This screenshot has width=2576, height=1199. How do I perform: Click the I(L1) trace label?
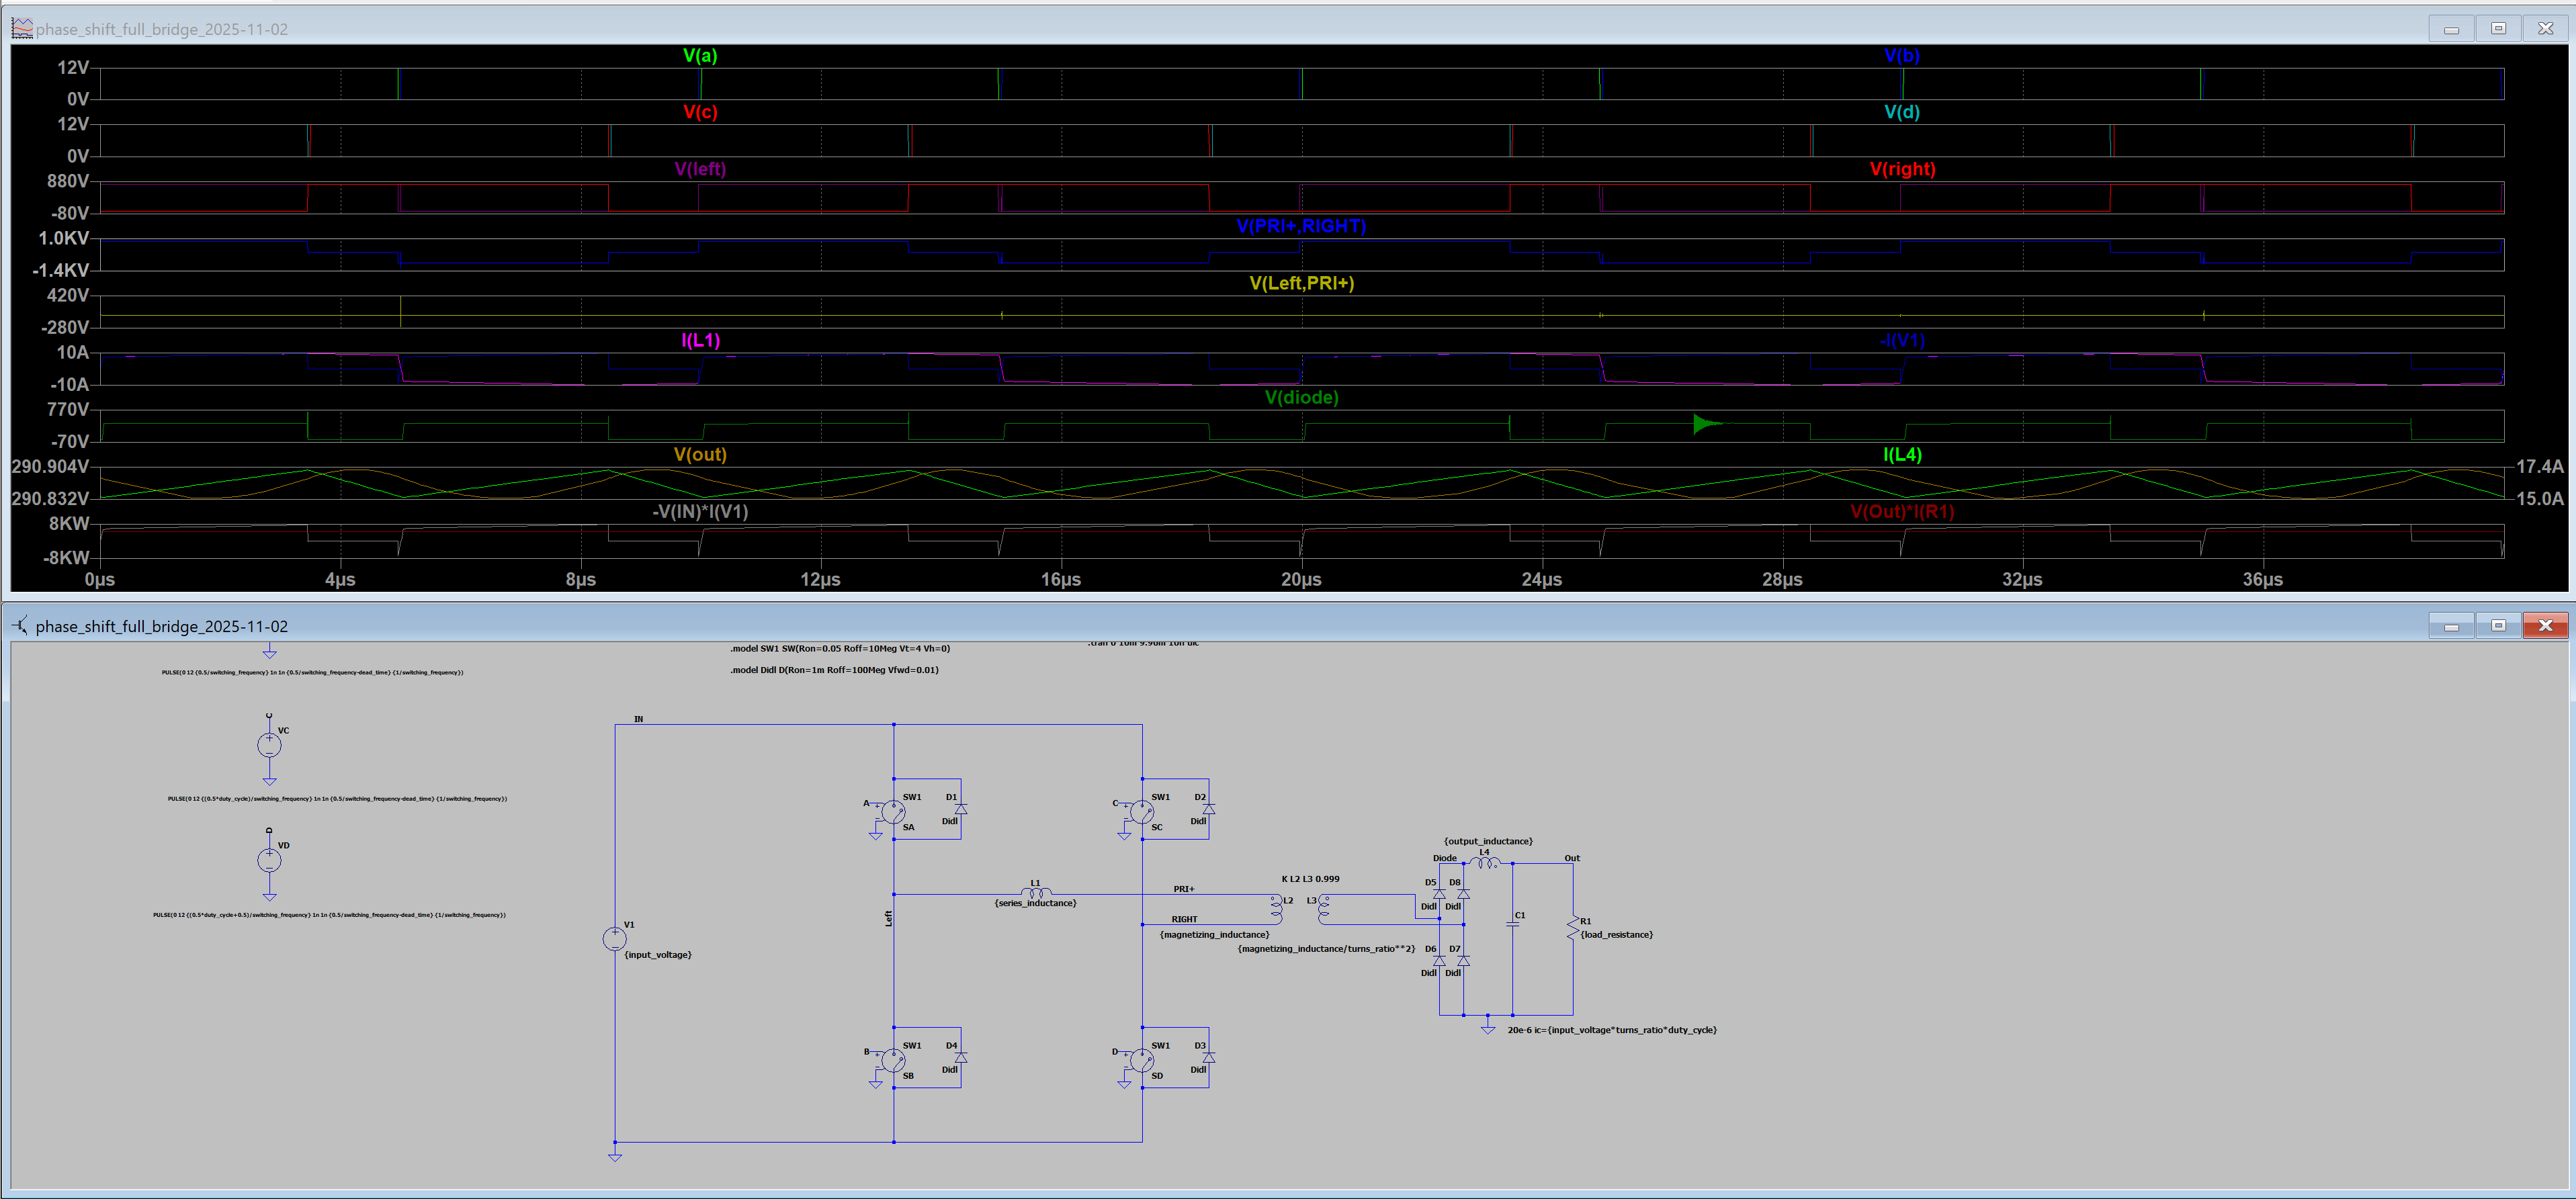pyautogui.click(x=700, y=340)
